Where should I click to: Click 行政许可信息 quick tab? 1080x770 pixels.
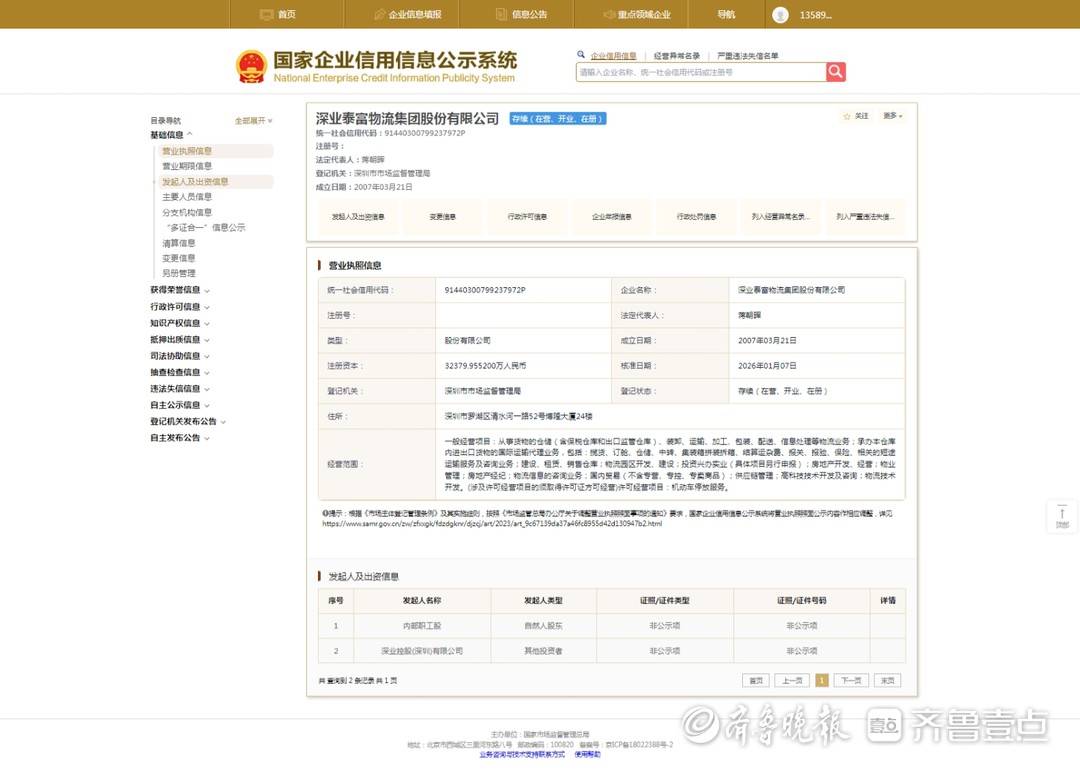coord(527,216)
